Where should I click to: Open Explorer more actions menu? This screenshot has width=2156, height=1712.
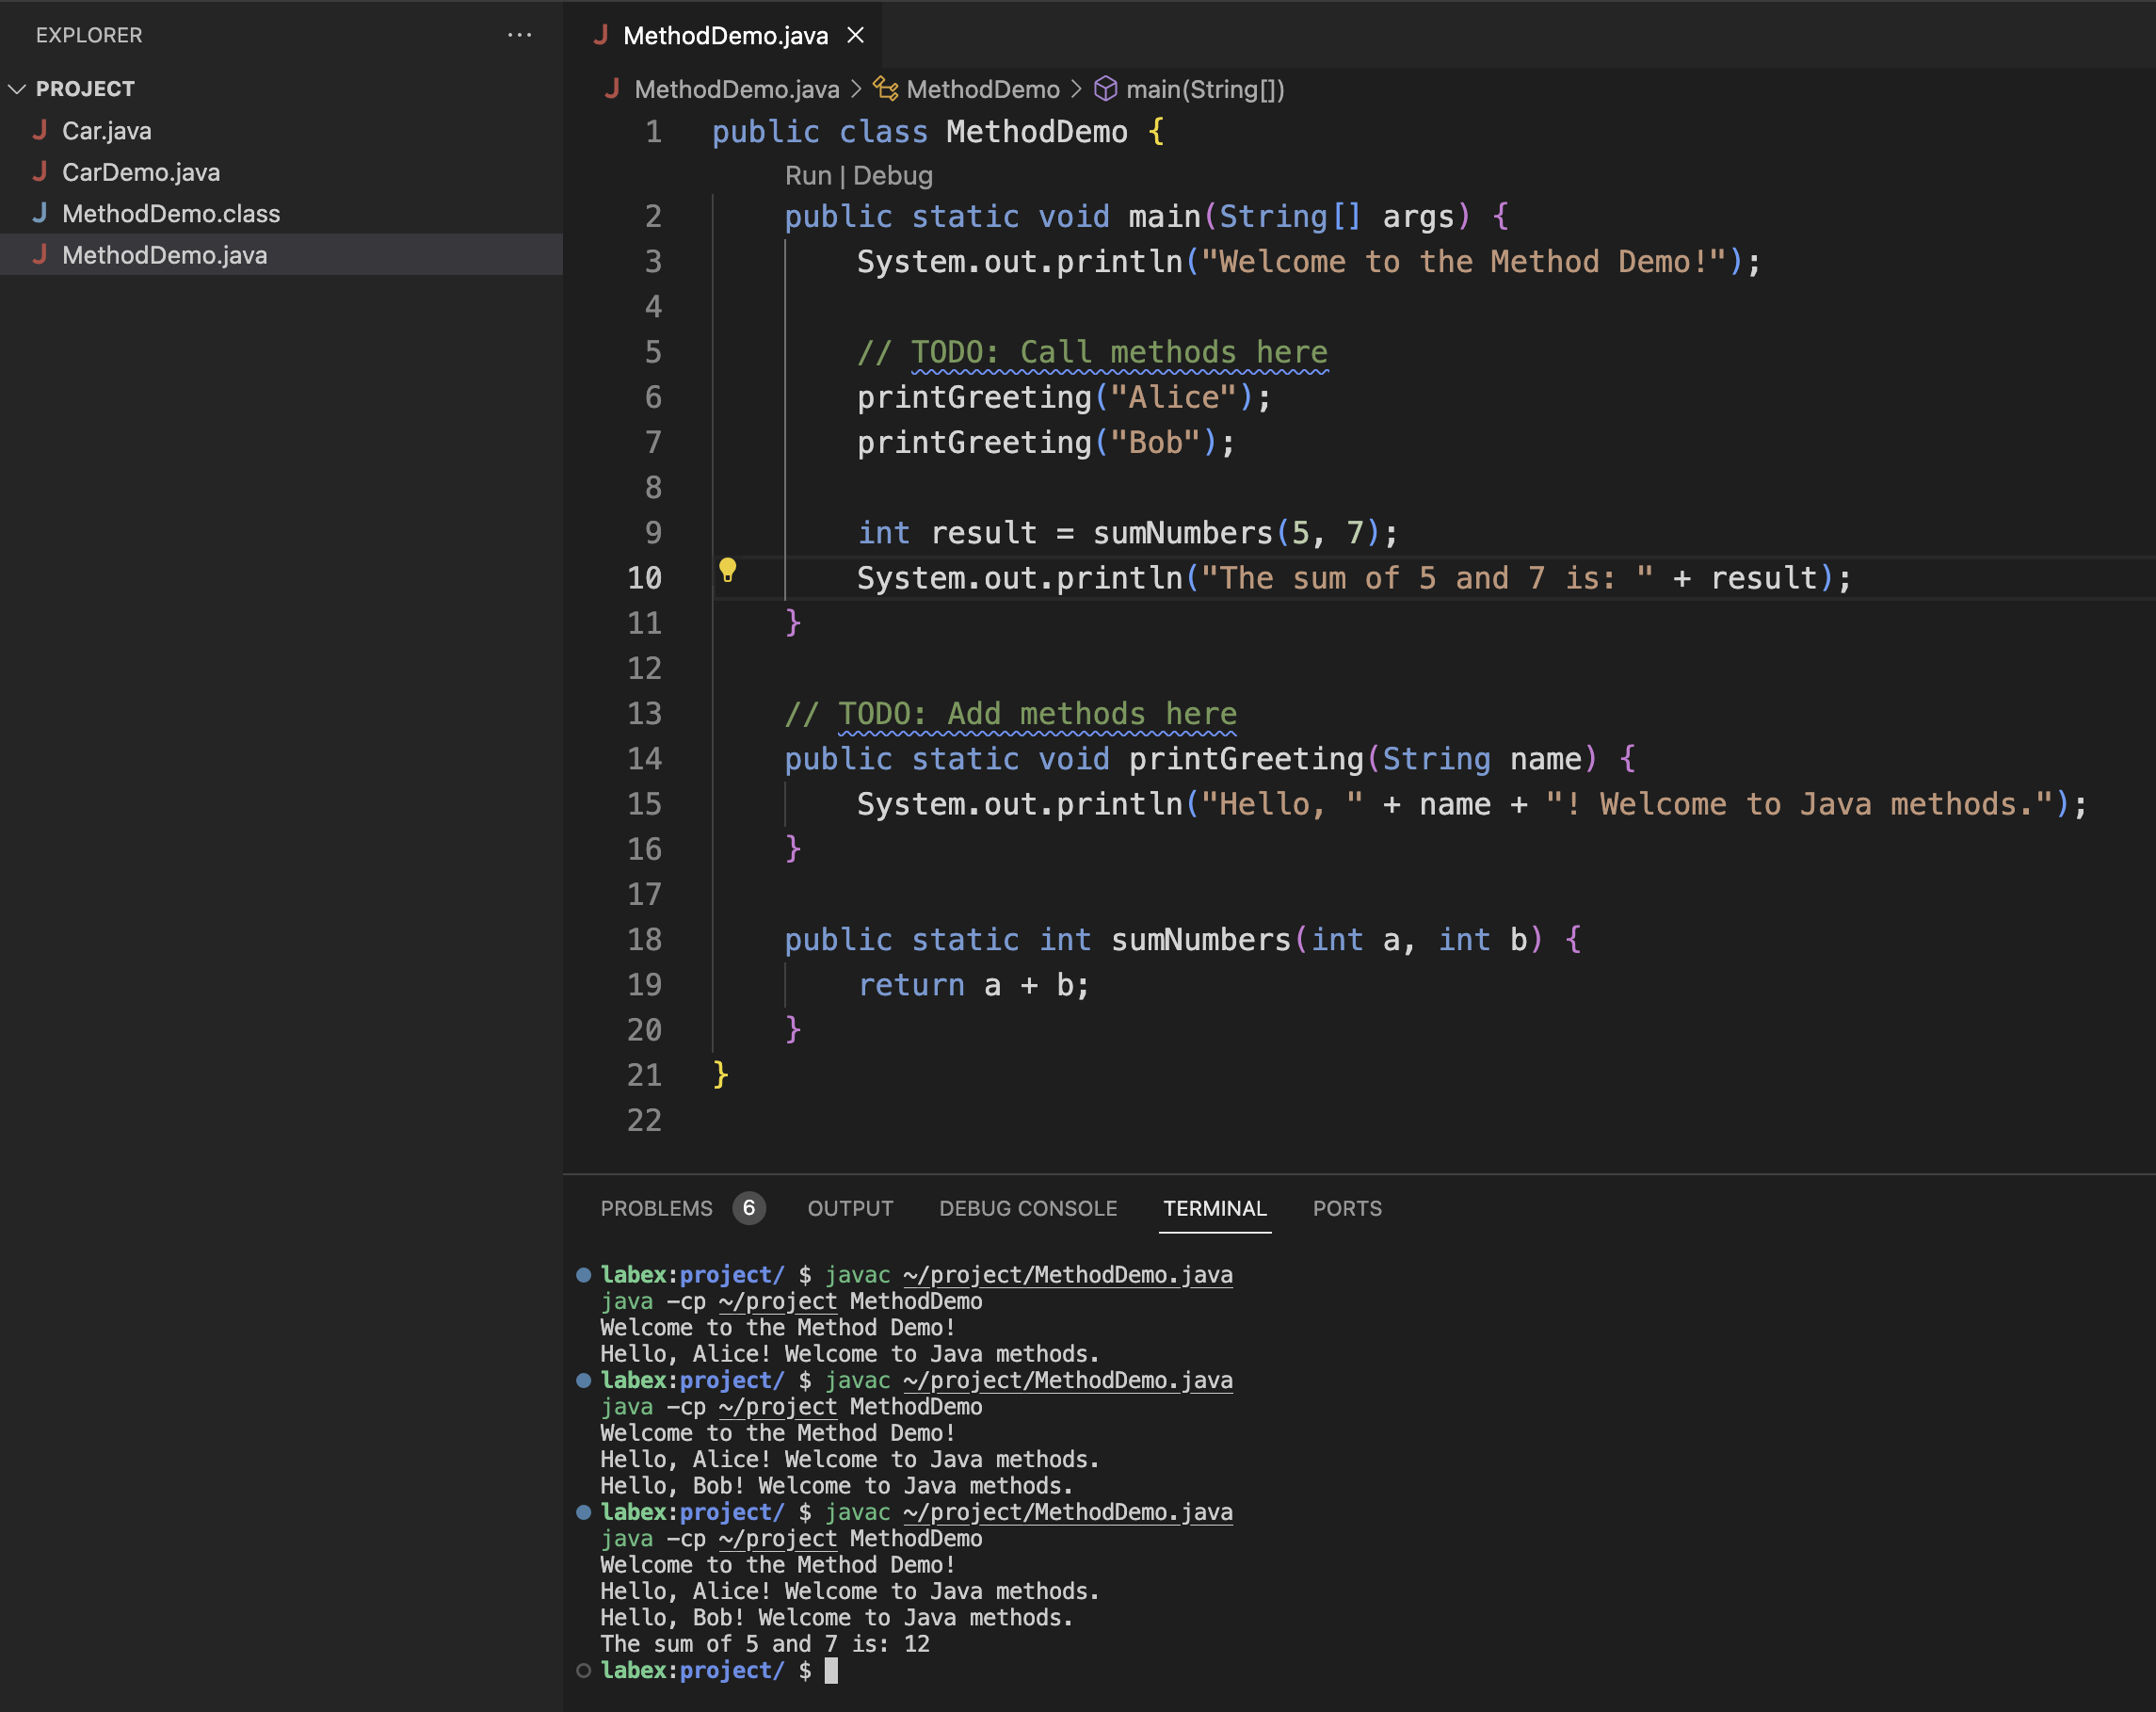519,35
